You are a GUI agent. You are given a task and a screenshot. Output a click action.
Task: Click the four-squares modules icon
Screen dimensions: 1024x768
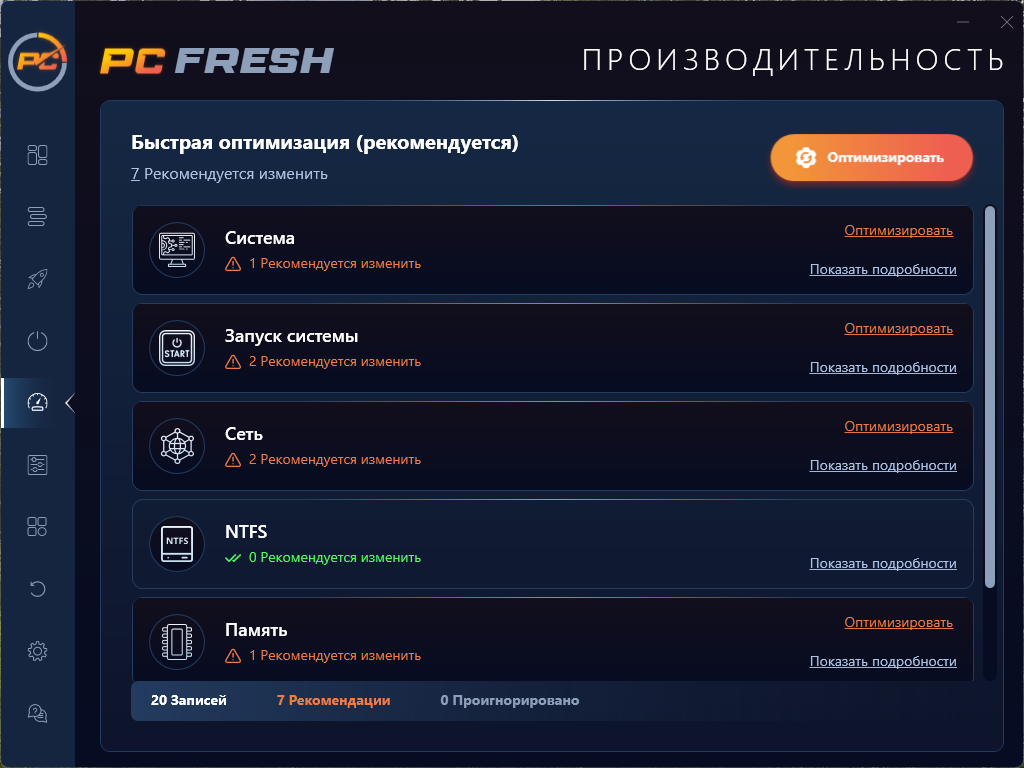coord(37,527)
